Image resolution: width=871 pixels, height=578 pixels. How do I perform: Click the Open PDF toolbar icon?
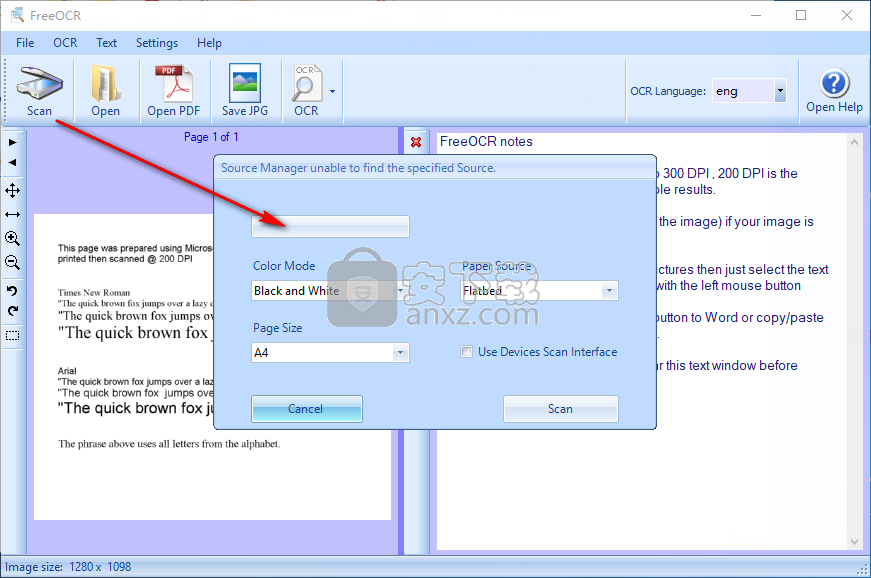click(174, 91)
